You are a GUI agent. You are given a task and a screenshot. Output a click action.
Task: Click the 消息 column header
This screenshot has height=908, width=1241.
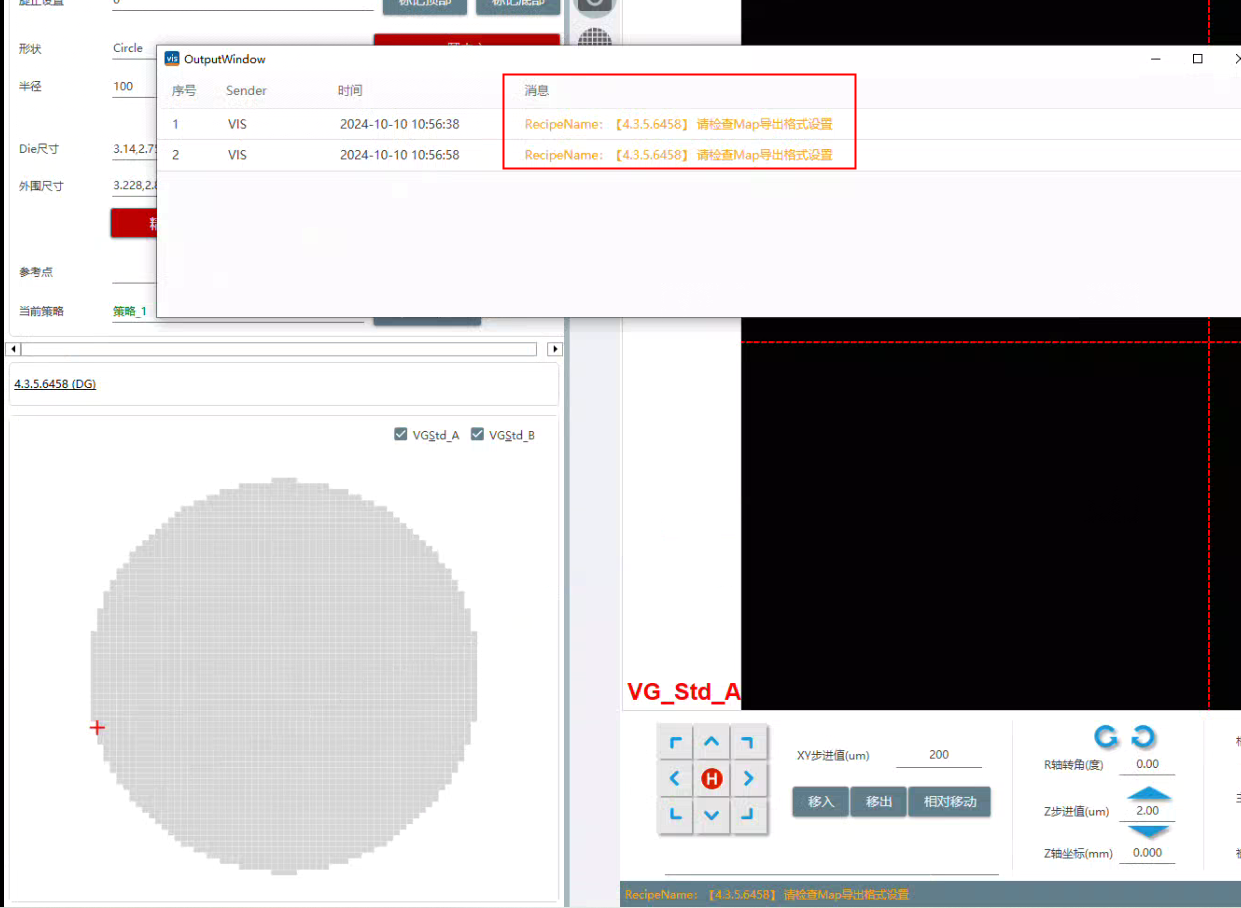537,91
